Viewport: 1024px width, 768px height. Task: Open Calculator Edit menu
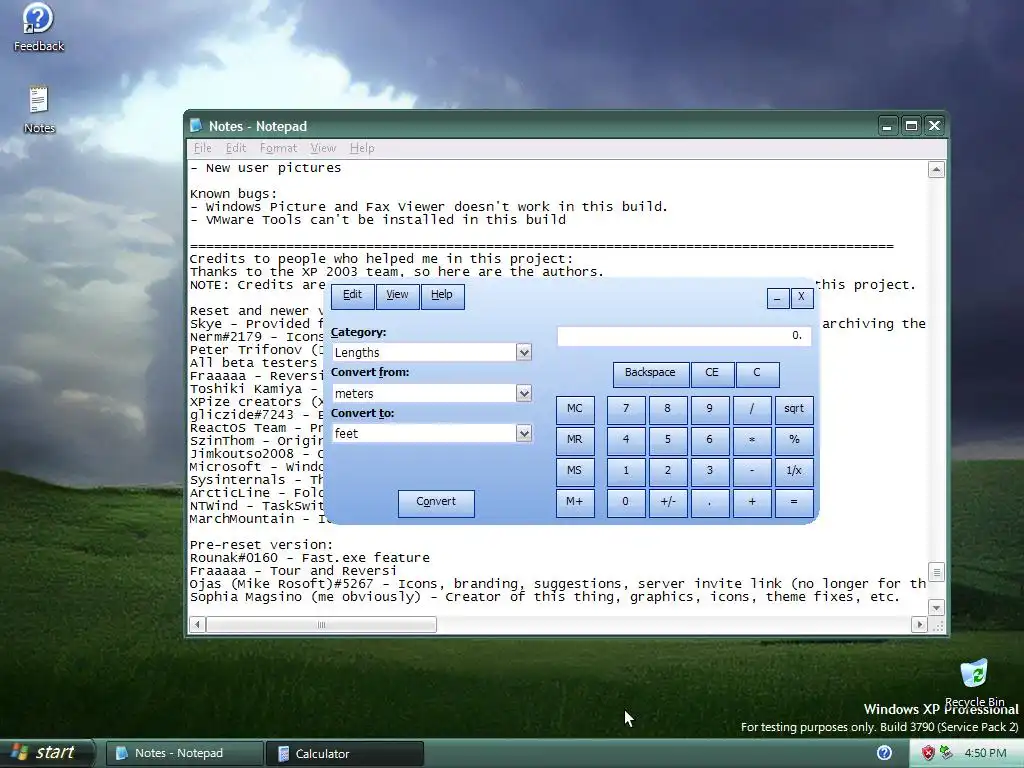[x=353, y=296]
